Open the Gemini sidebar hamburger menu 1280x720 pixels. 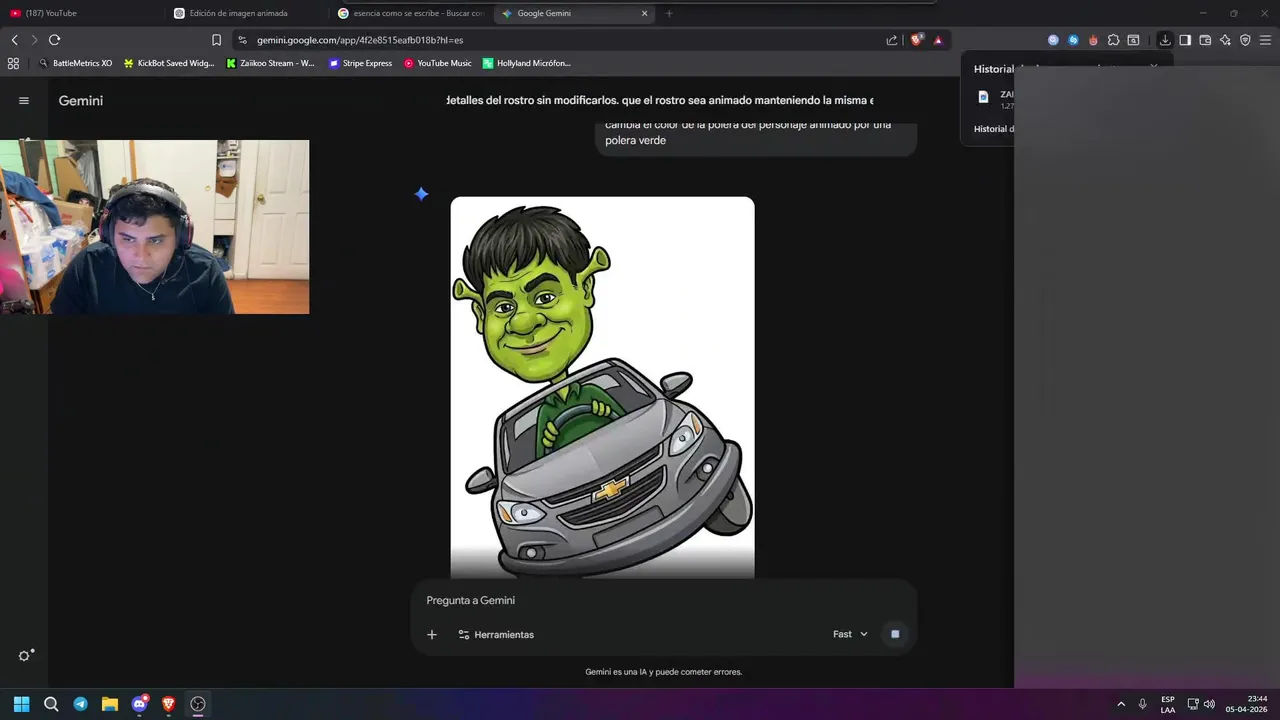pyautogui.click(x=24, y=100)
